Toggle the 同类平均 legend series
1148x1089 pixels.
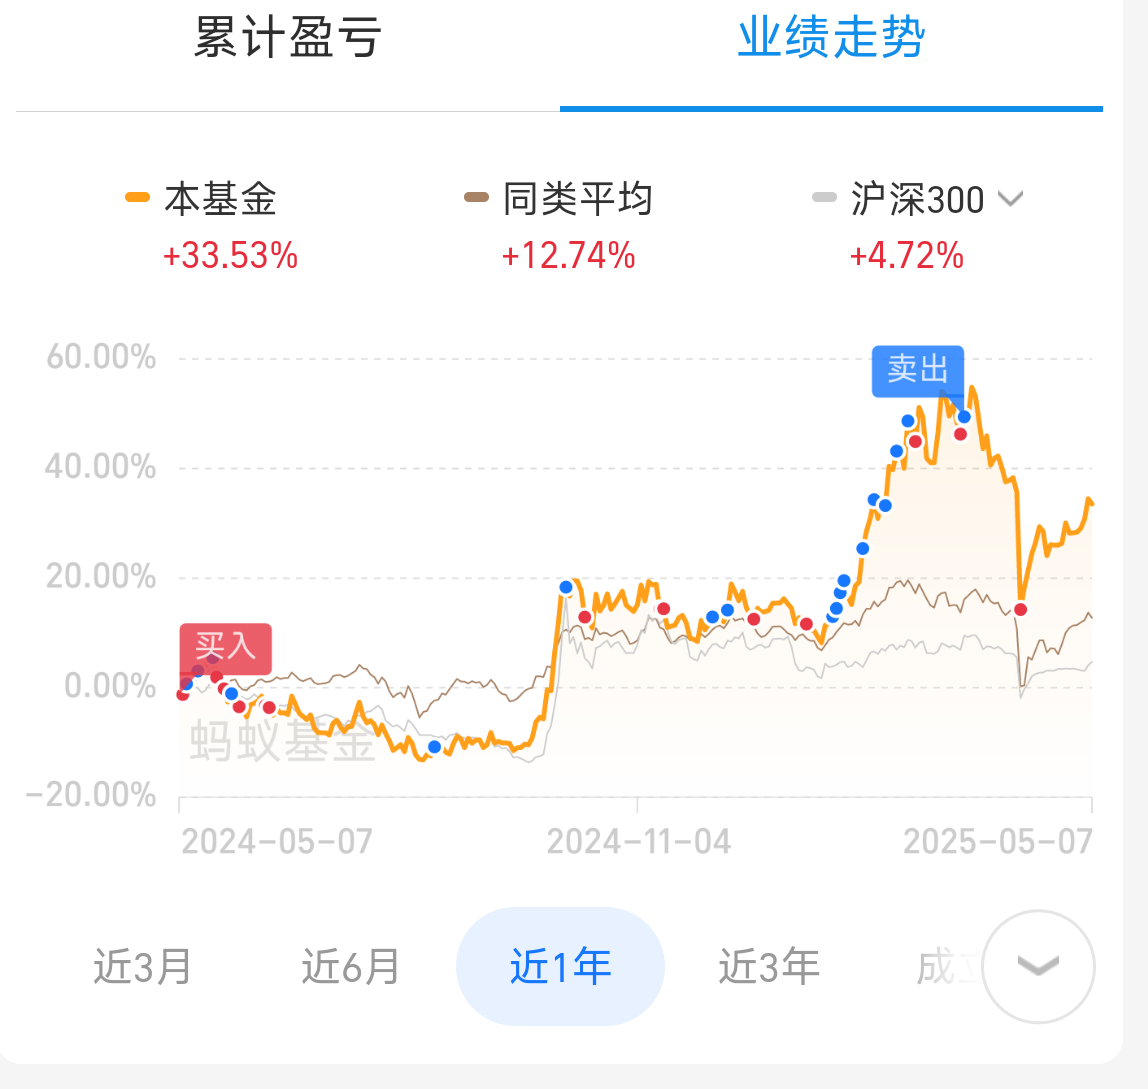tap(558, 199)
